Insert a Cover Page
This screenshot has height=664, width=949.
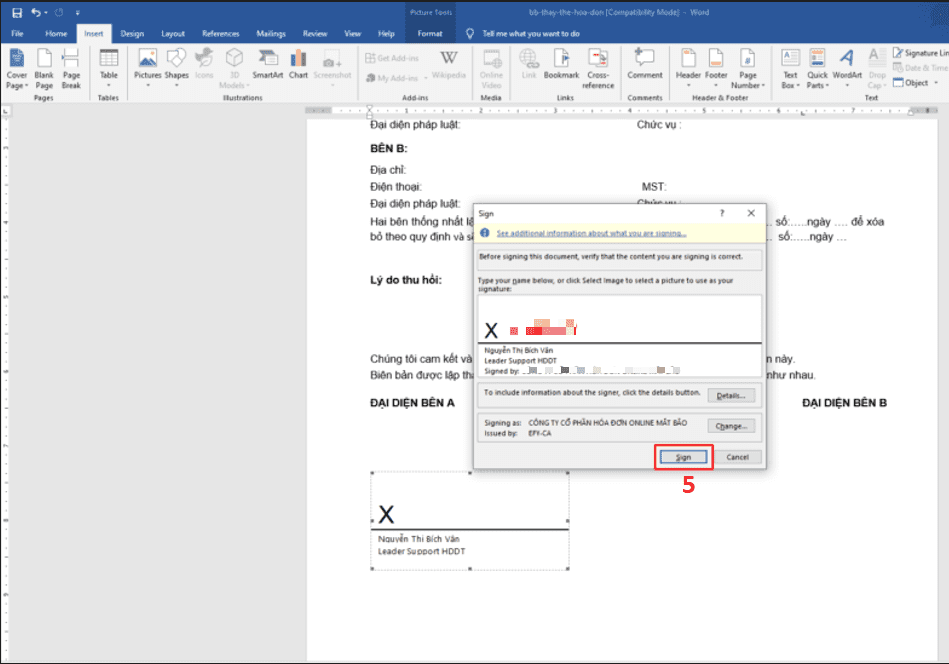17,69
